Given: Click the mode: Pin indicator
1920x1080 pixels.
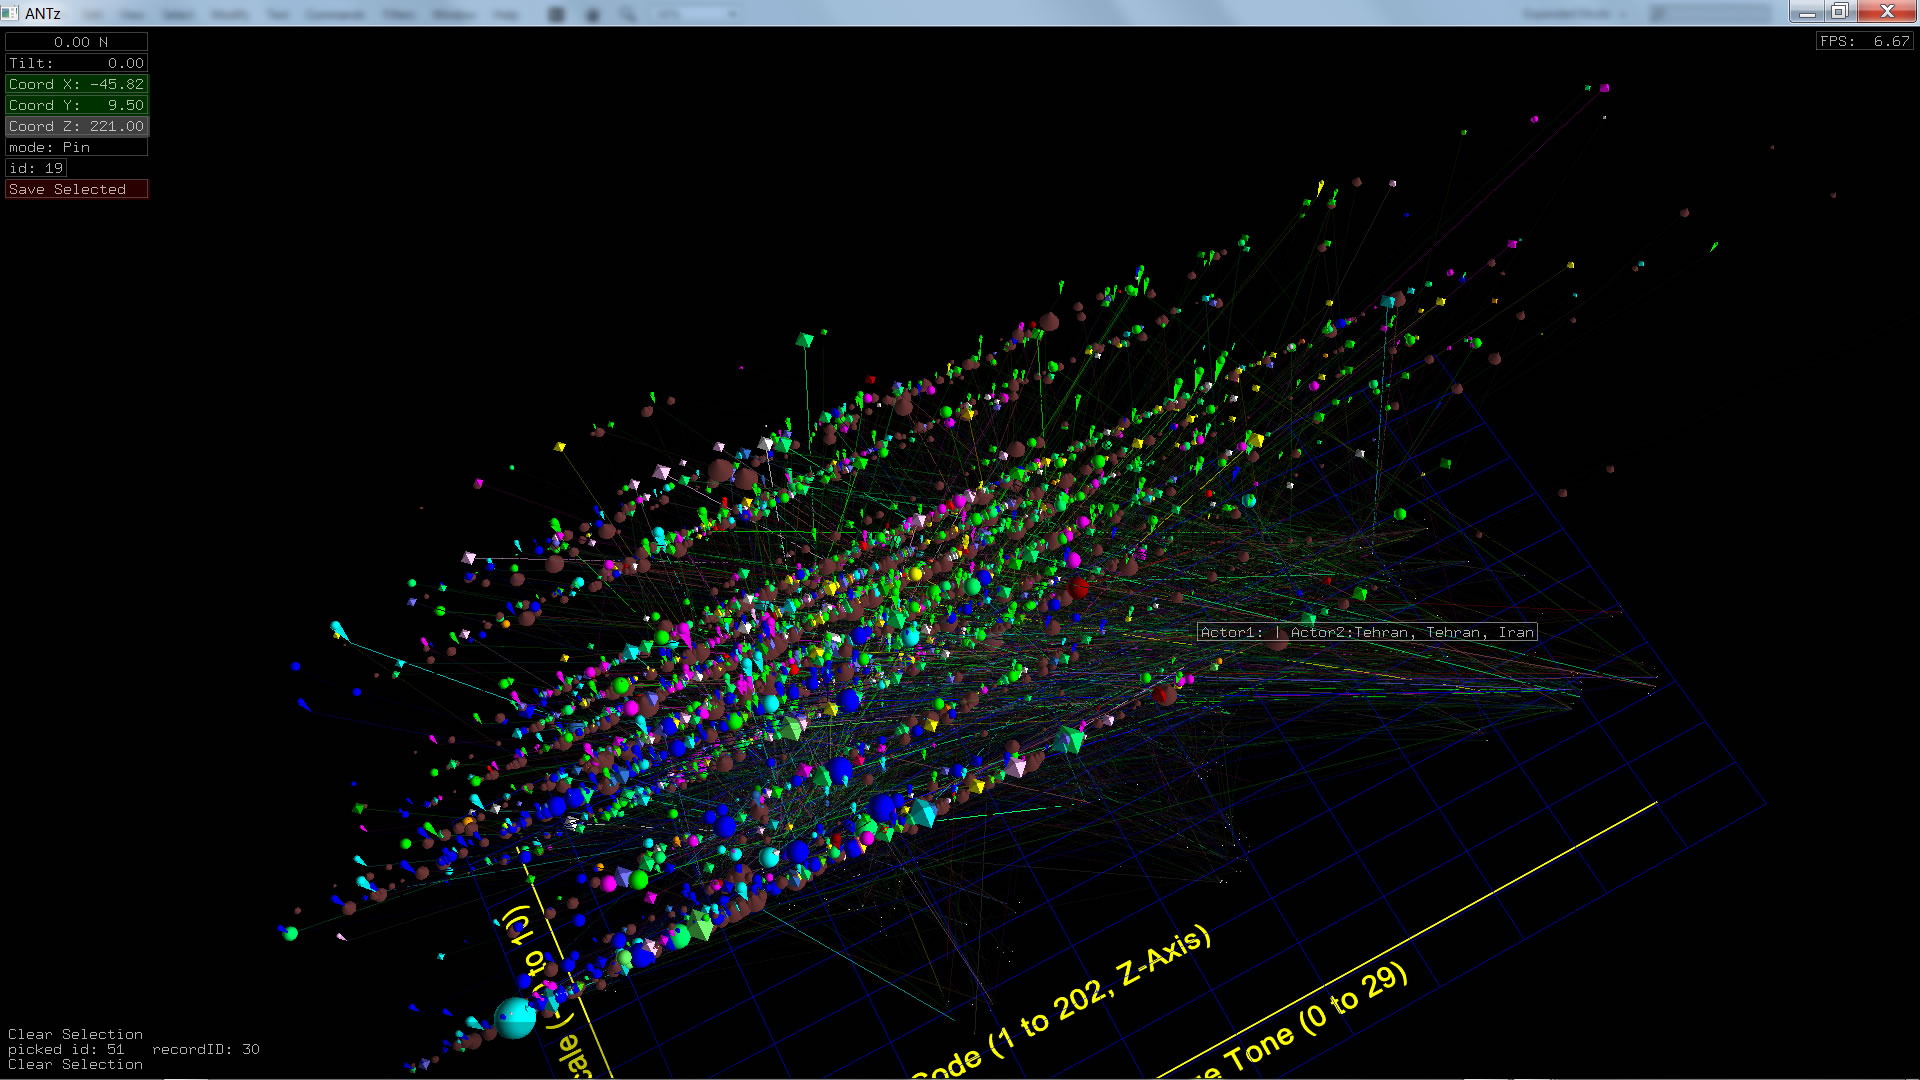Looking at the screenshot, I should [x=76, y=147].
